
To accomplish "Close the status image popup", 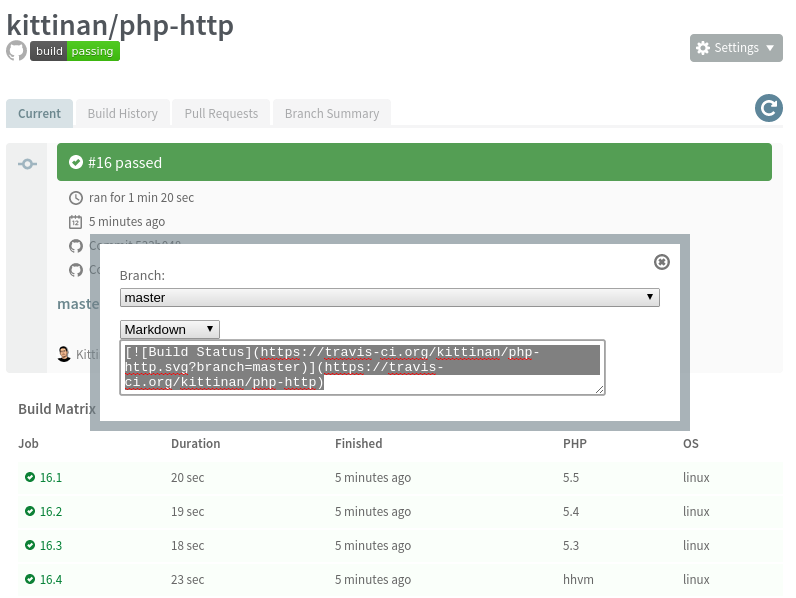I will (x=661, y=262).
